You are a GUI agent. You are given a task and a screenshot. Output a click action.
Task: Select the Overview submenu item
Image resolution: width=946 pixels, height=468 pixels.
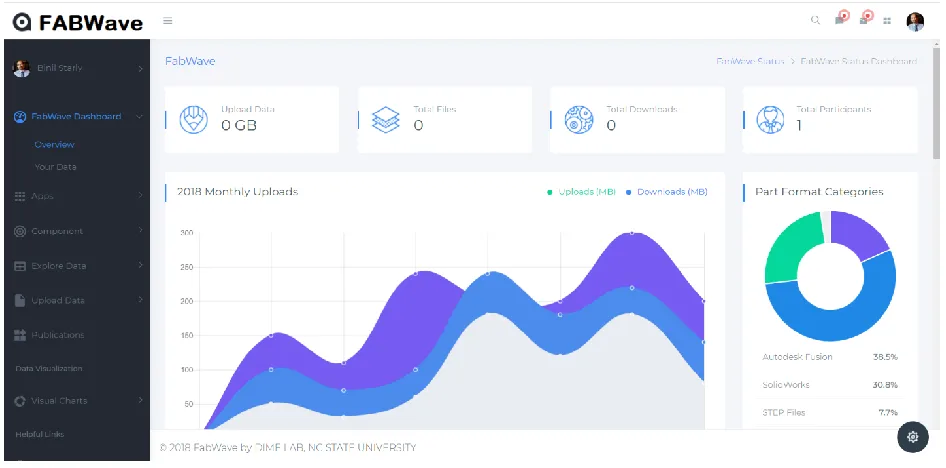coord(54,145)
